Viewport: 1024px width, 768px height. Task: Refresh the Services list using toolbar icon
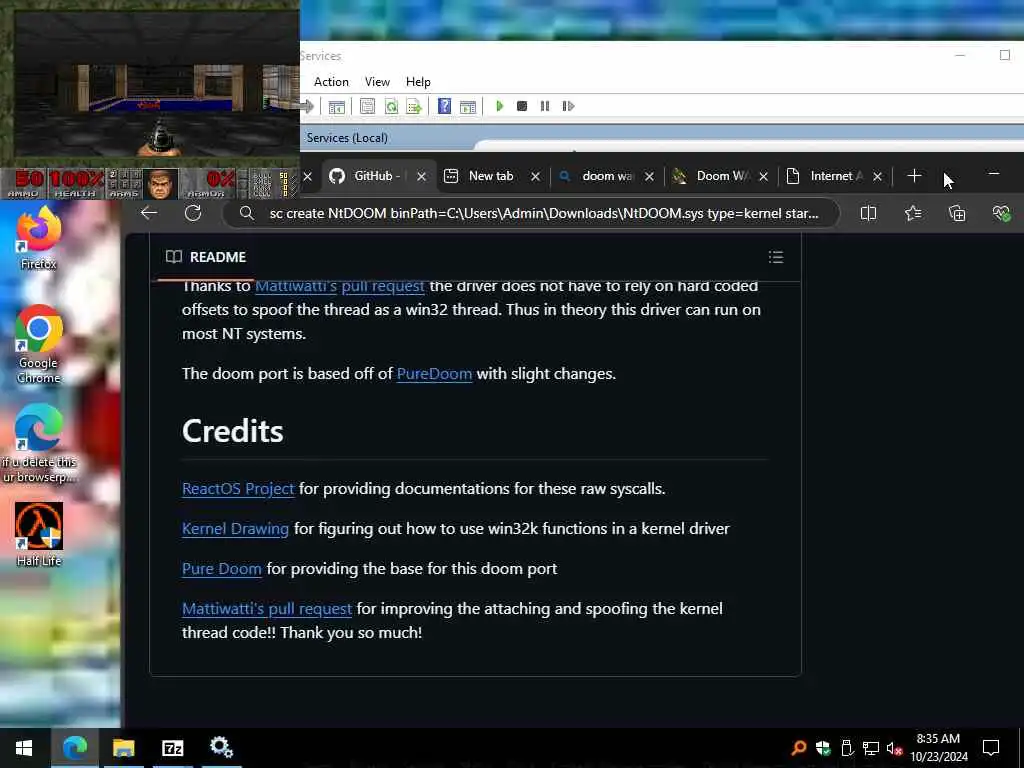click(391, 106)
